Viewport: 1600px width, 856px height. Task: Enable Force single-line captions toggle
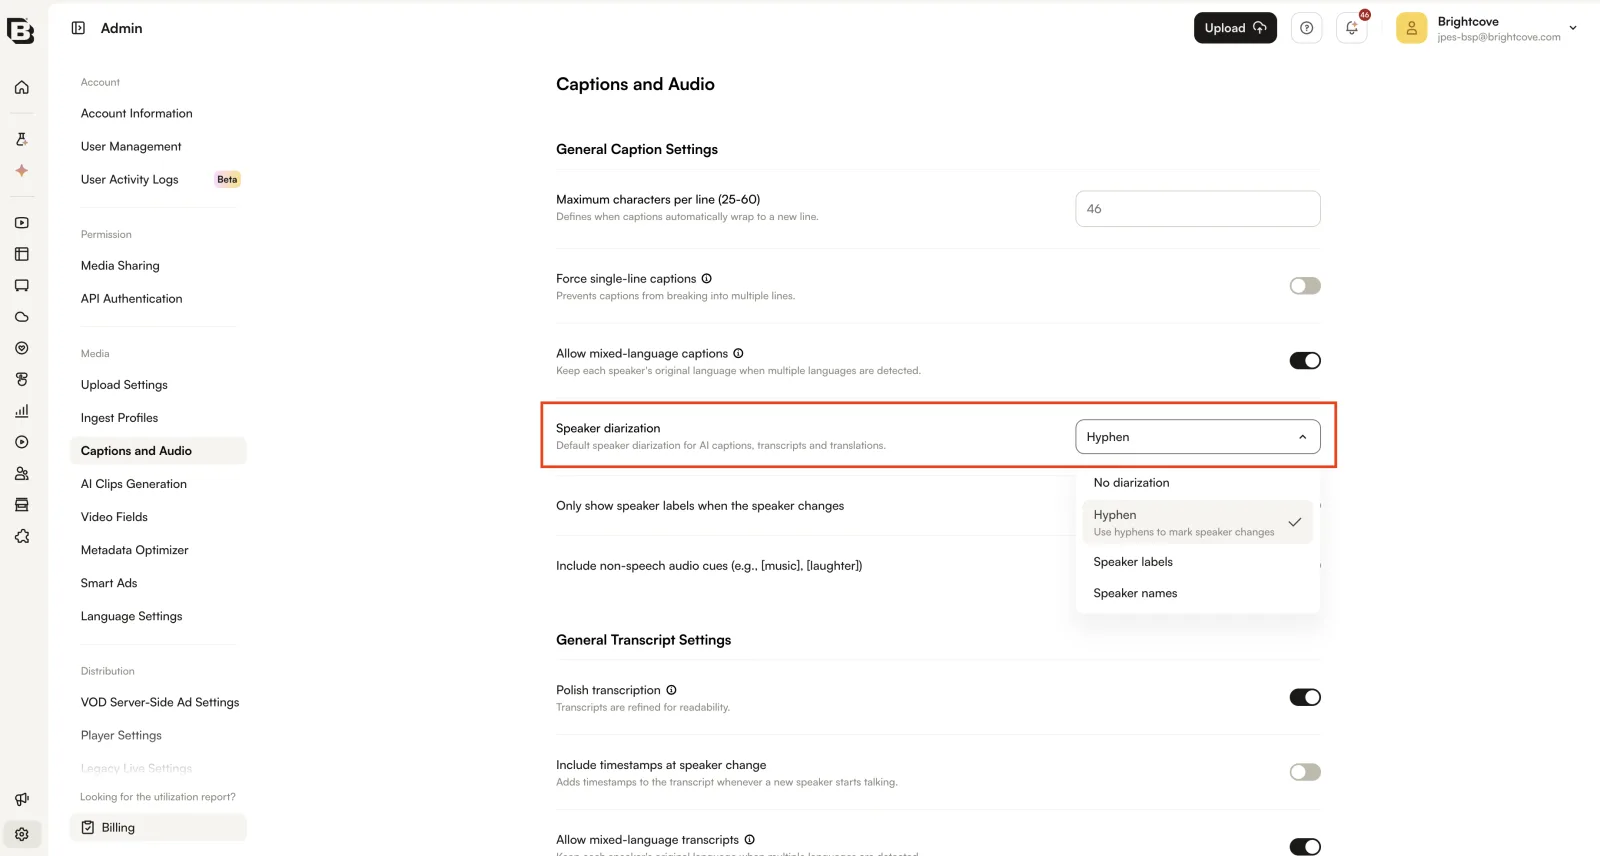[x=1305, y=286]
